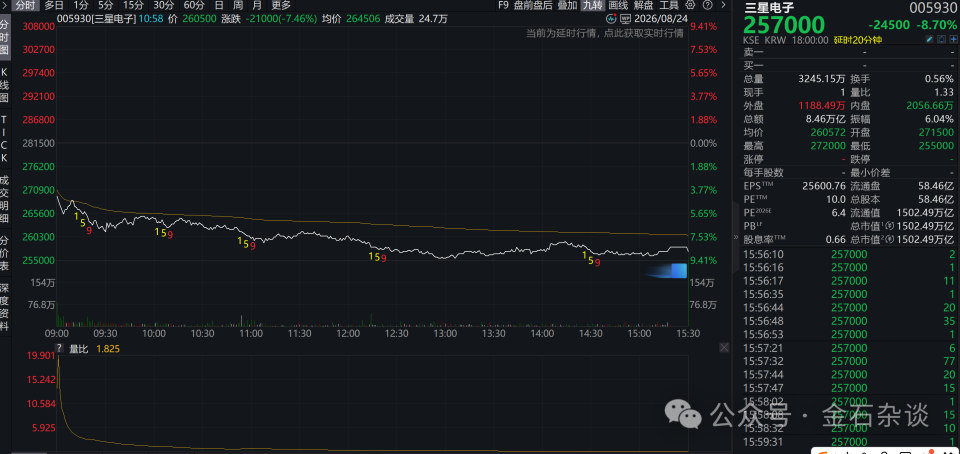This screenshot has width=960, height=454.
Task: Open the settings gear icon
Action: coord(691,6)
